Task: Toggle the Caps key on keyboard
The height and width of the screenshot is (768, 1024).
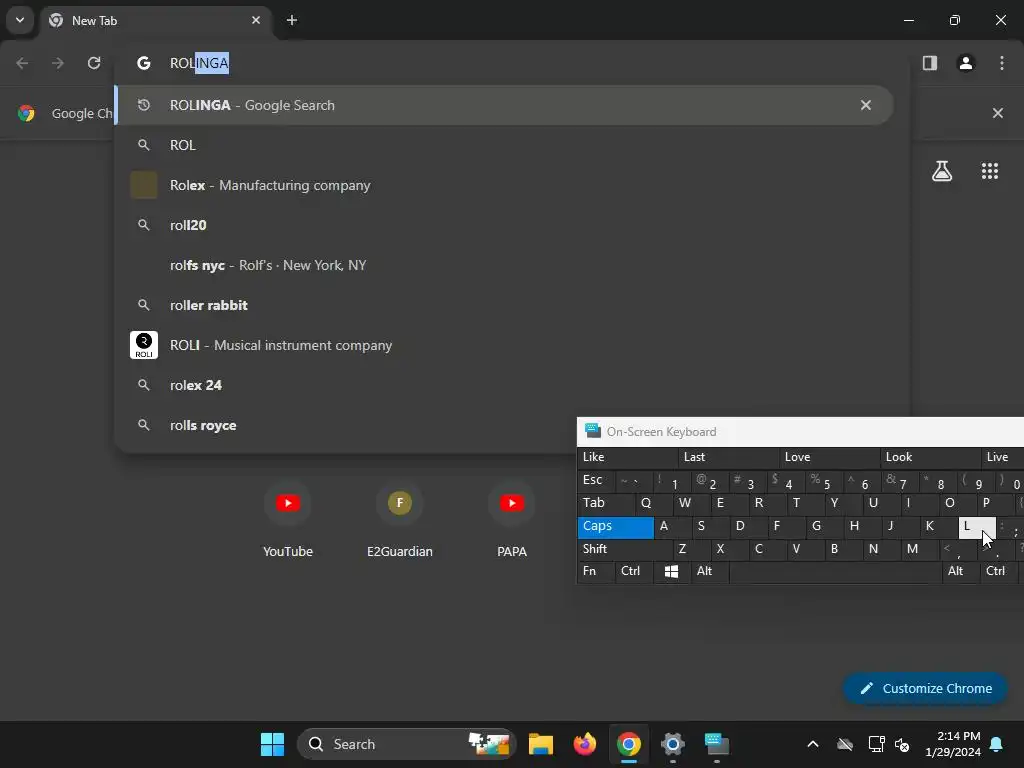Action: click(615, 527)
